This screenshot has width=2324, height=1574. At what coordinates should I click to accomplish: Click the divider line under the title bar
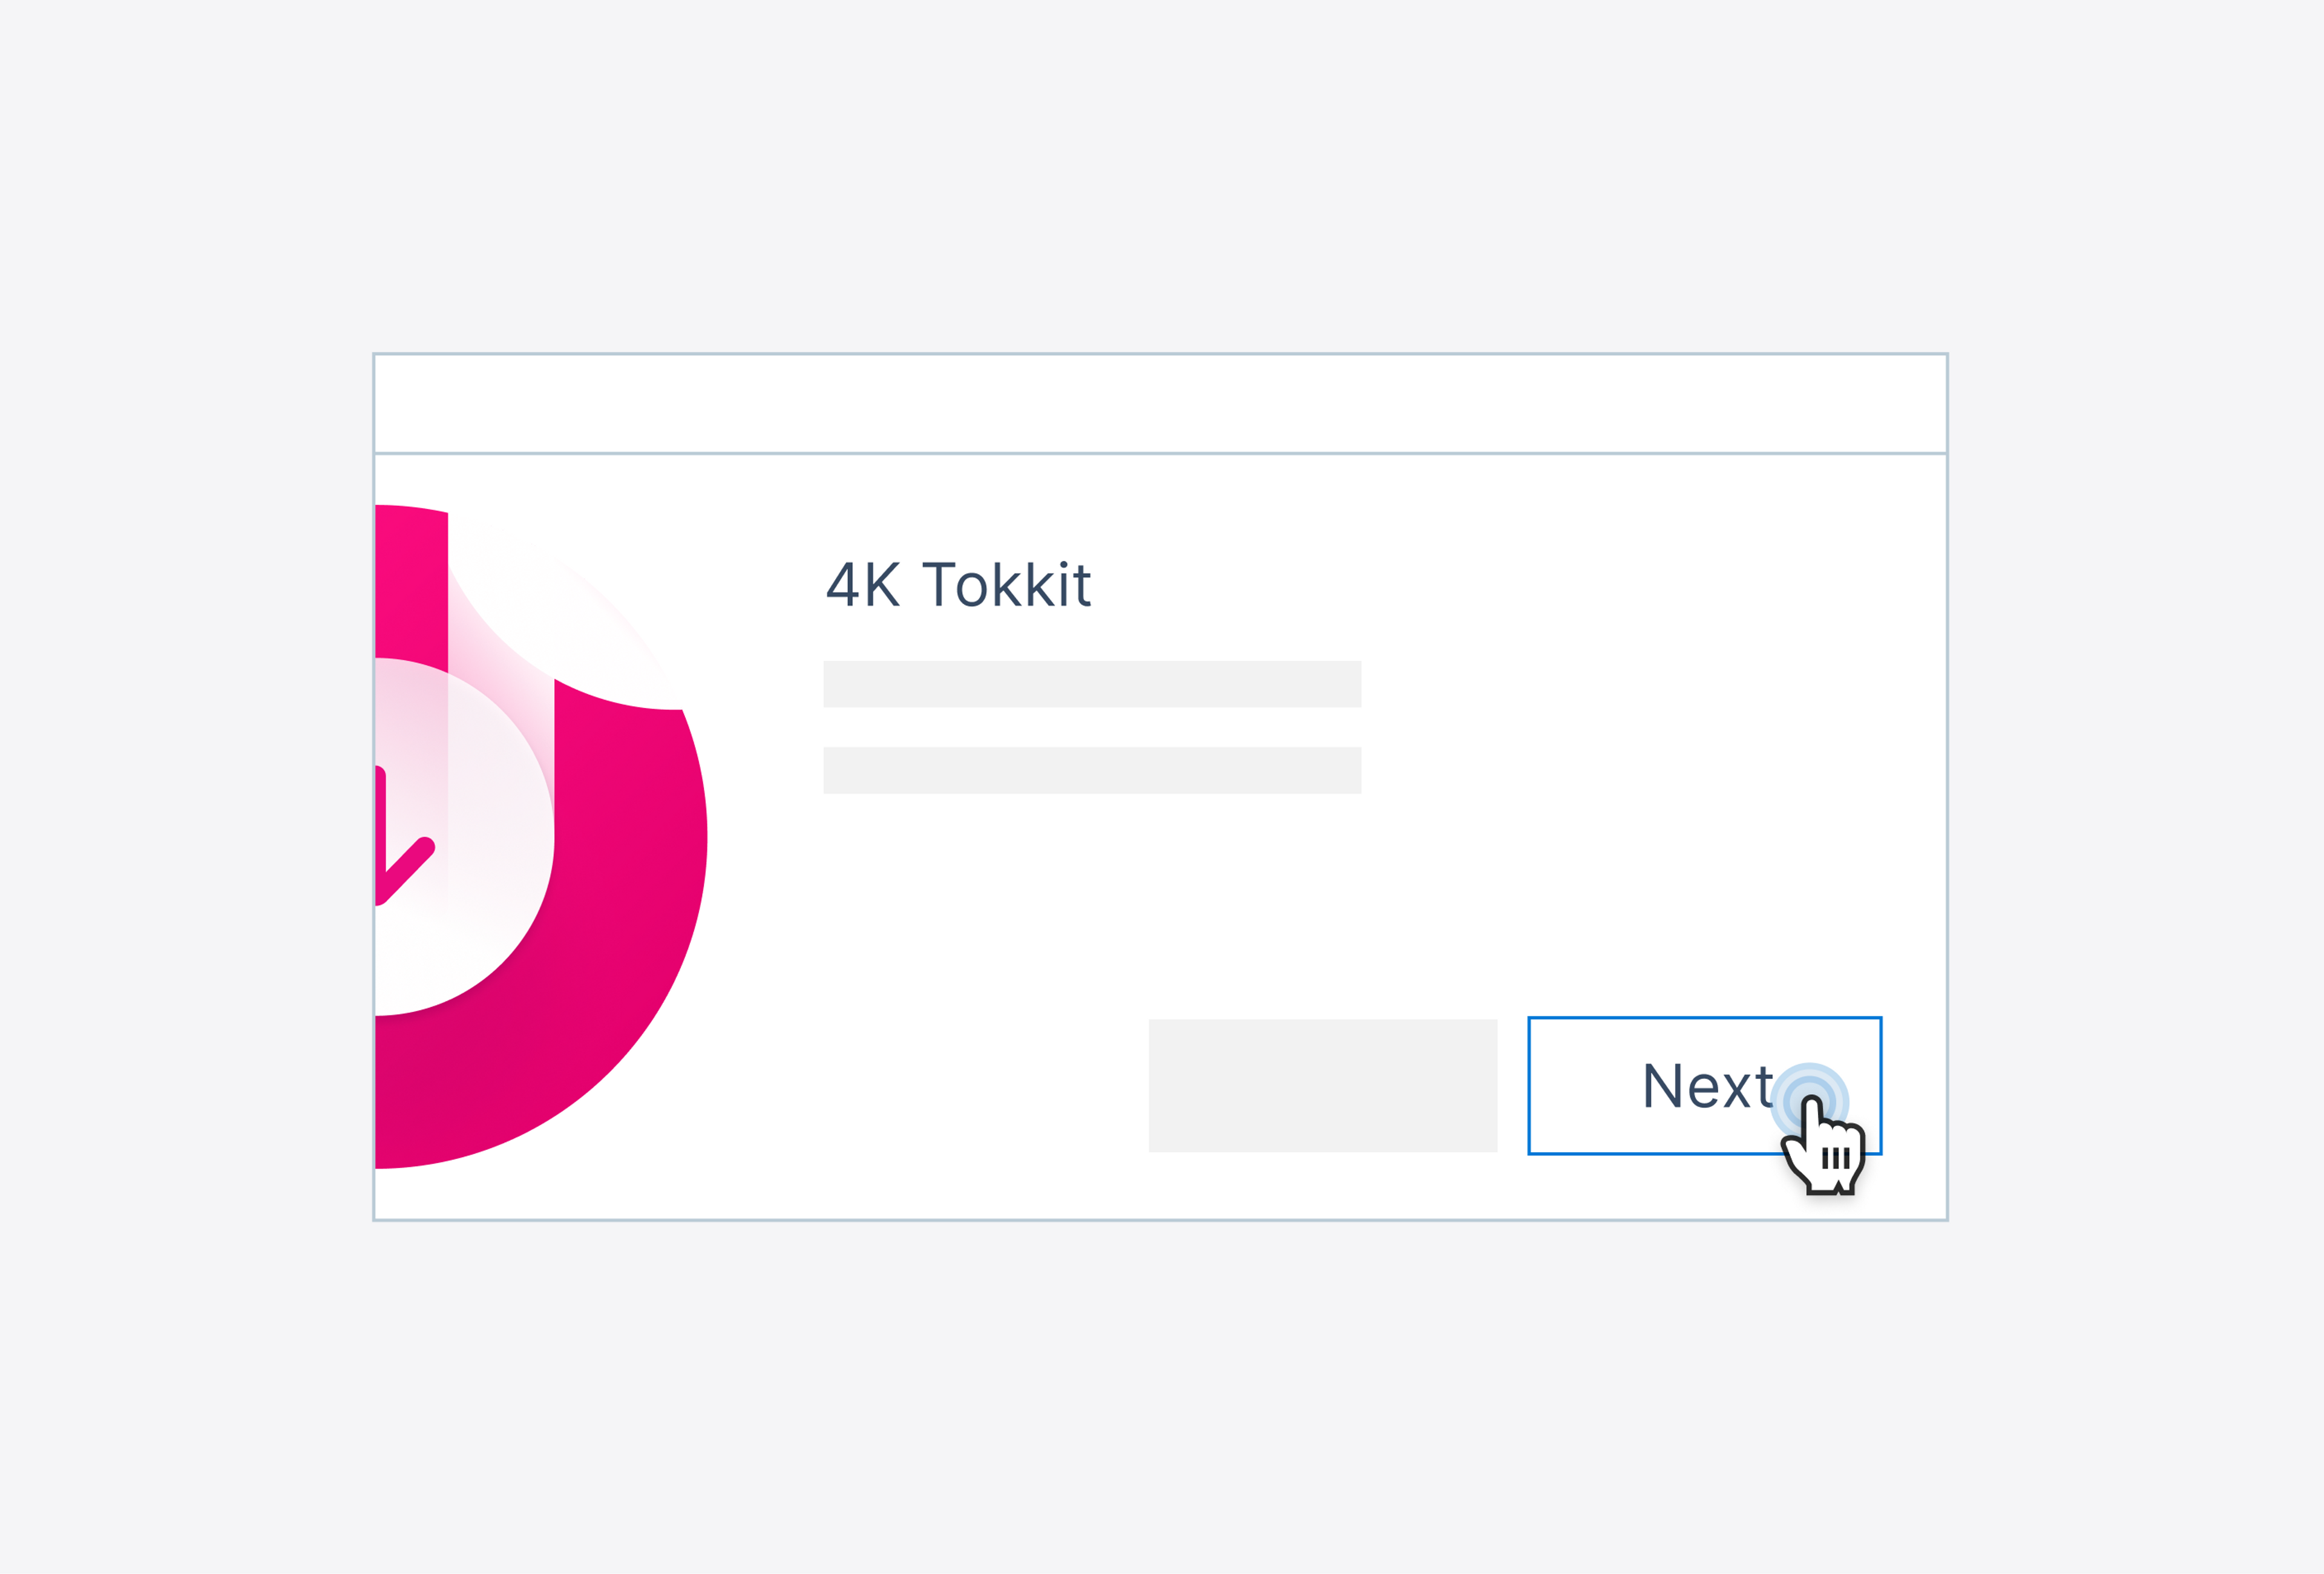coord(1160,453)
